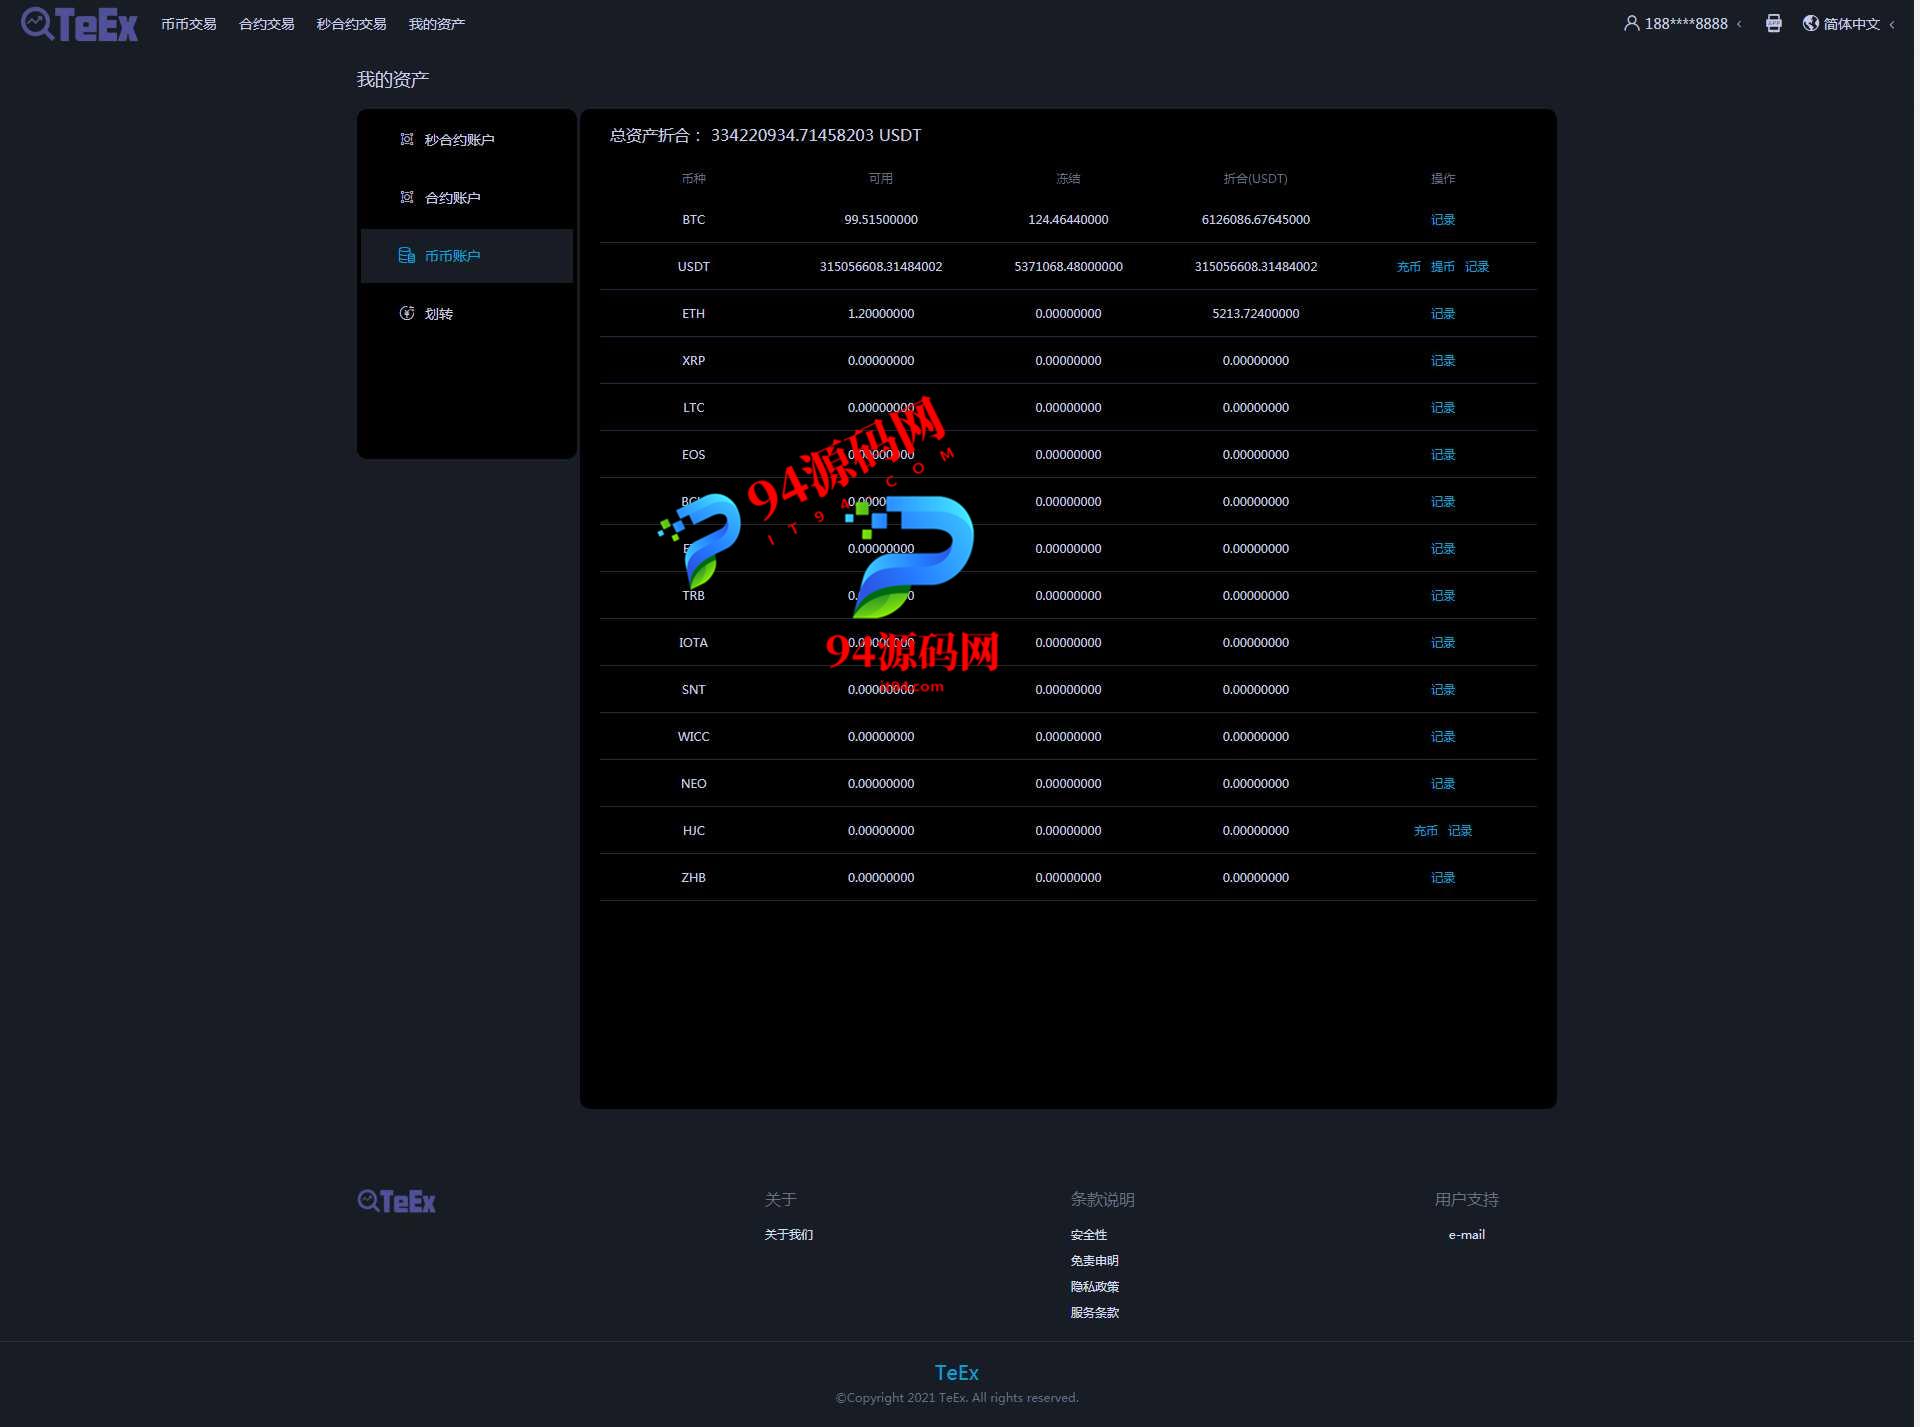Screen dimensions: 1920x1427
Task: Click the 折合(USDT) column header
Action: coord(1256,179)
